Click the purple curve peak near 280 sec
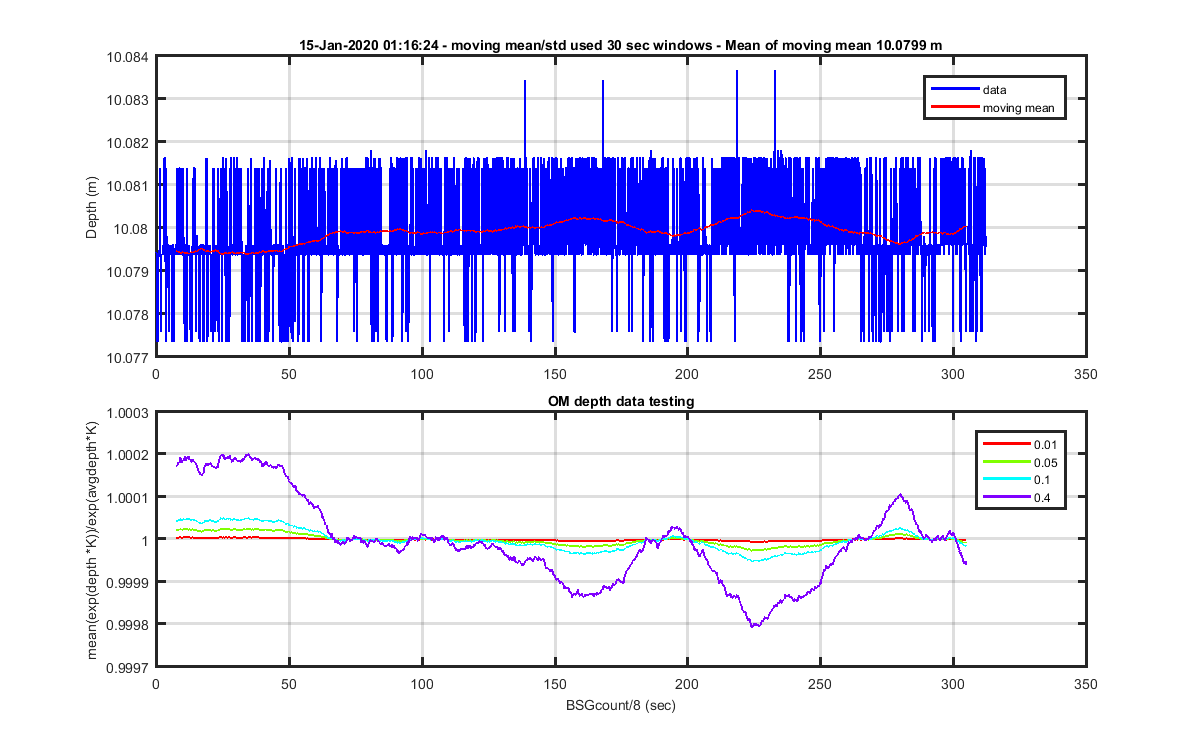 click(x=901, y=495)
